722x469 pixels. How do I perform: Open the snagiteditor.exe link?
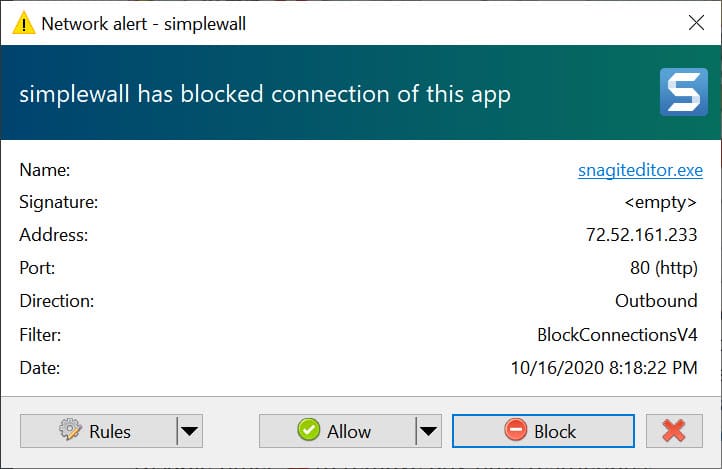640,170
